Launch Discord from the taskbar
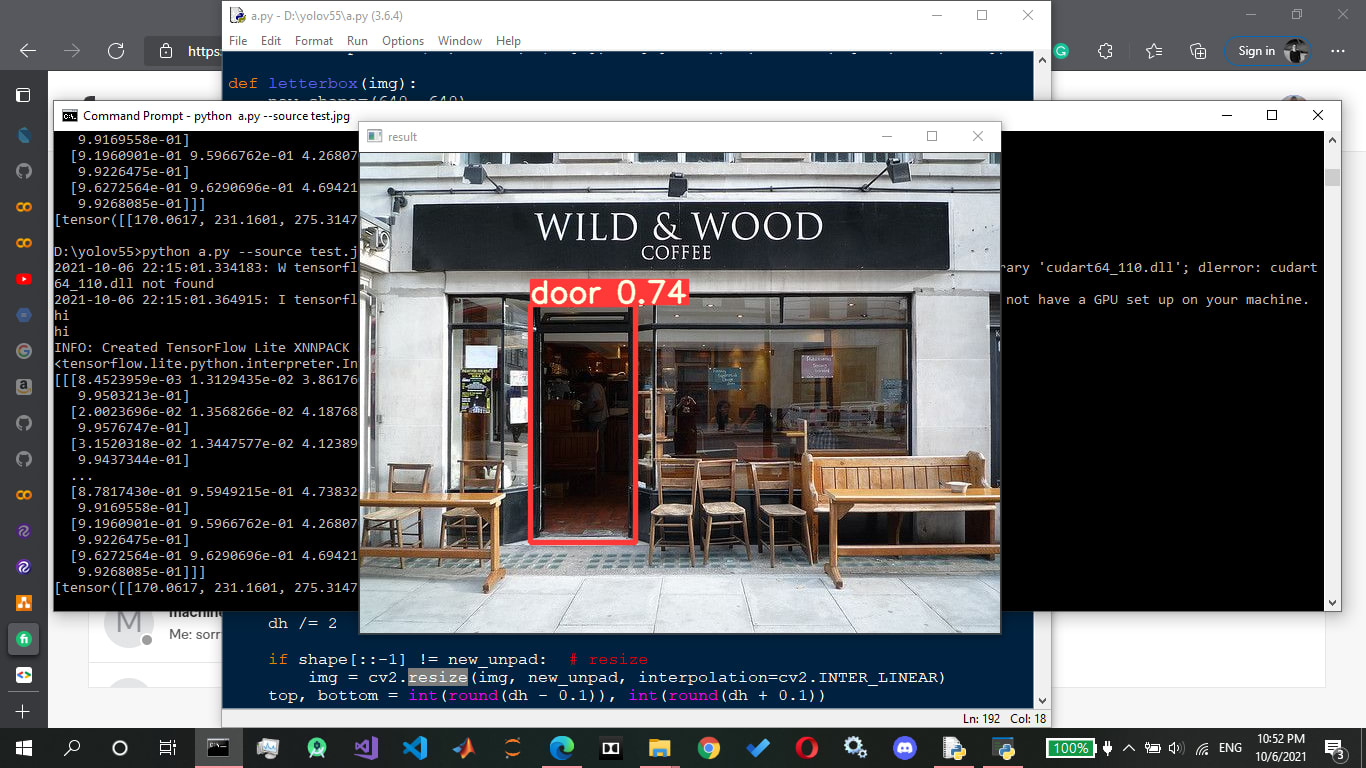Viewport: 1366px width, 768px height. (905, 747)
